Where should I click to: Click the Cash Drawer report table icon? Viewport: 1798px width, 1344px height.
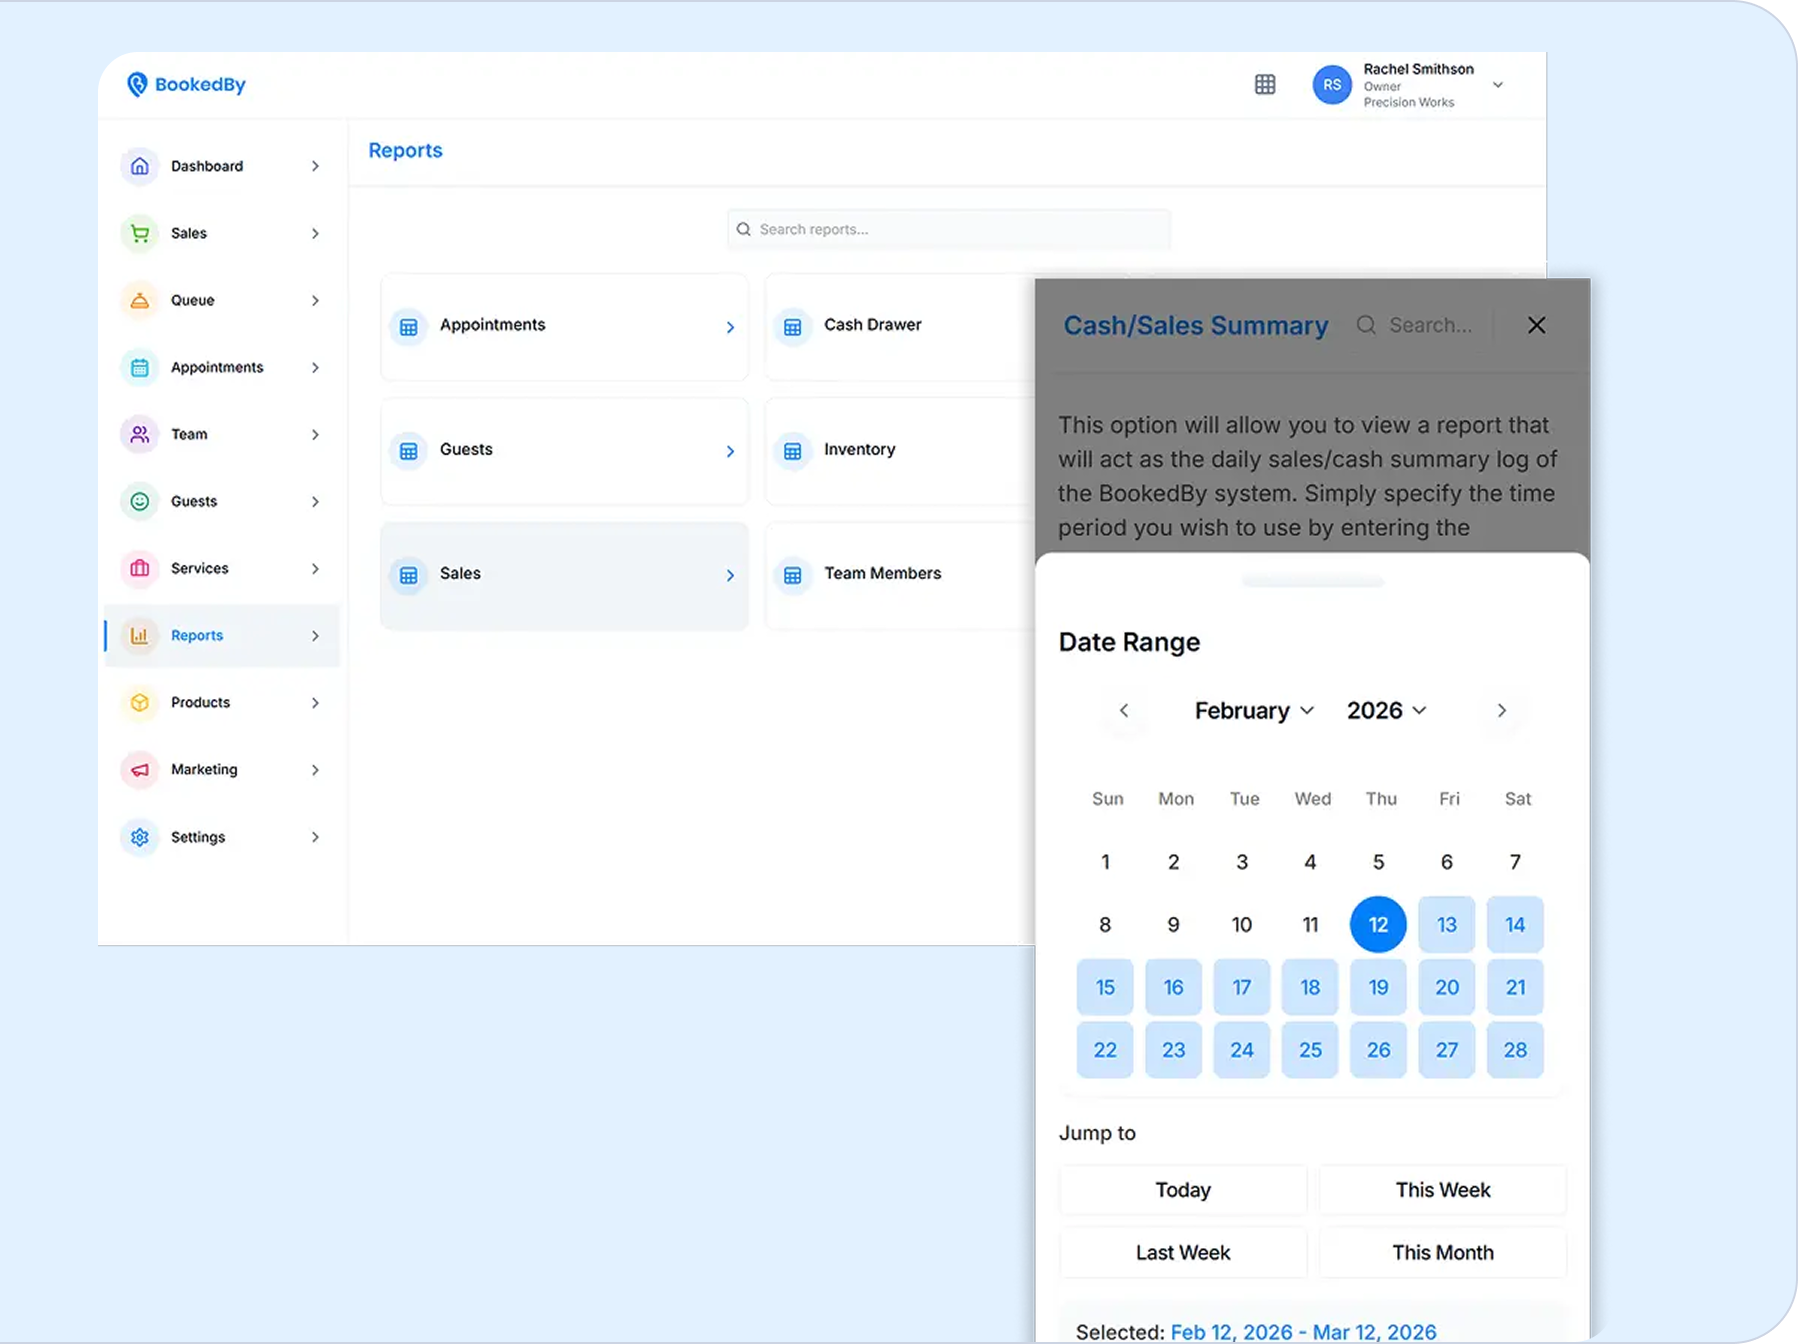pyautogui.click(x=793, y=327)
